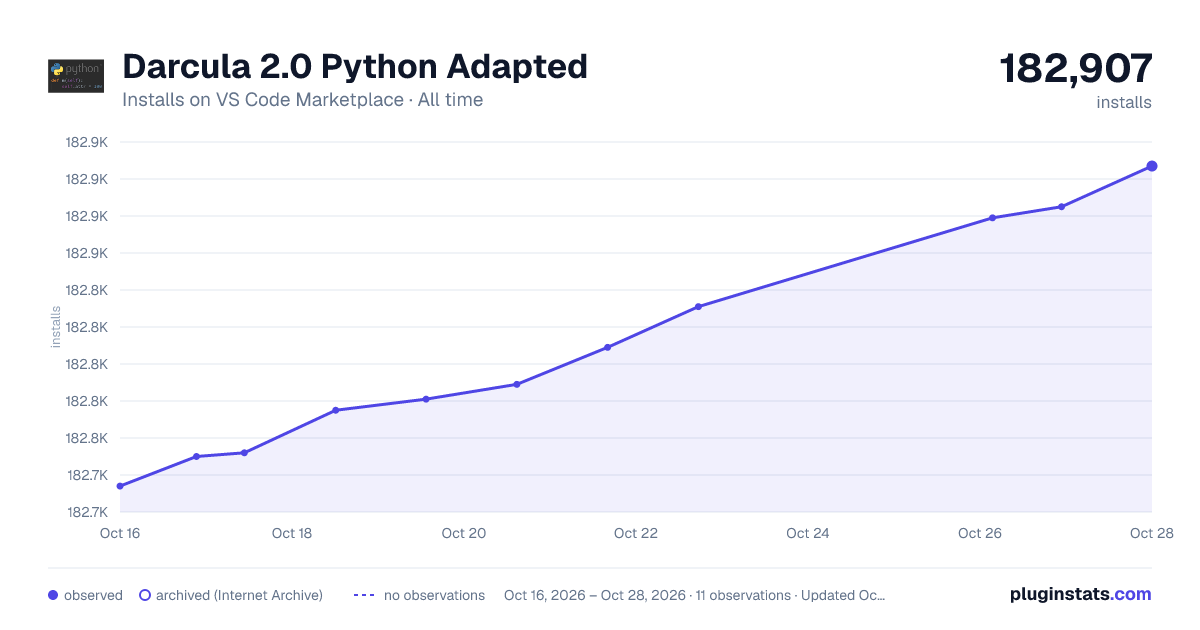Select the final large Oct 28 data point
Screen dimensions: 1200x630
pyautogui.click(x=1152, y=166)
